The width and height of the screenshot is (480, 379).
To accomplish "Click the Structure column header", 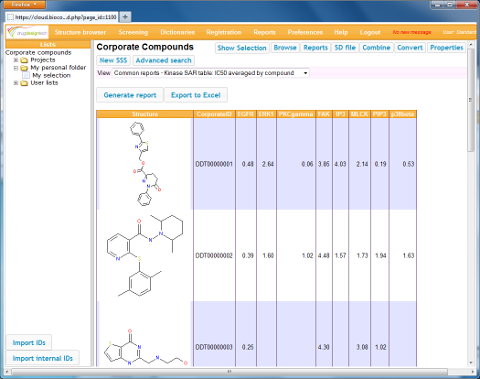I will 145,114.
